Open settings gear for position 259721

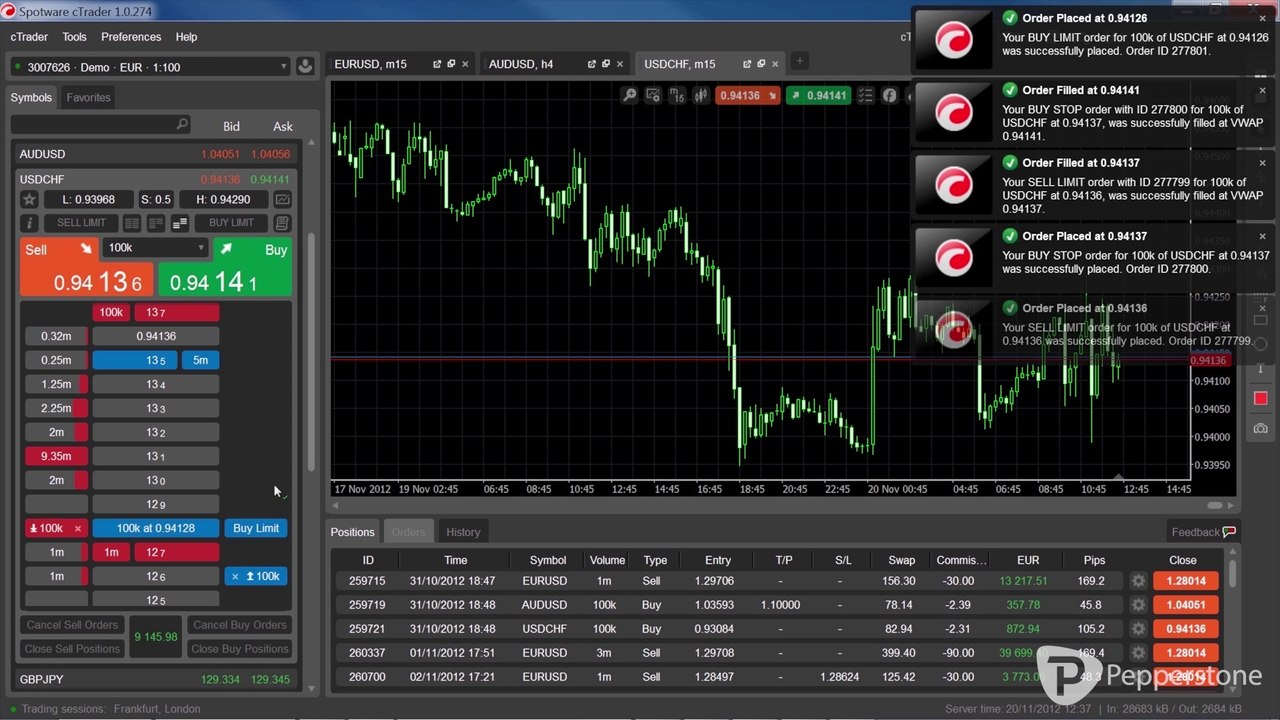click(1138, 629)
